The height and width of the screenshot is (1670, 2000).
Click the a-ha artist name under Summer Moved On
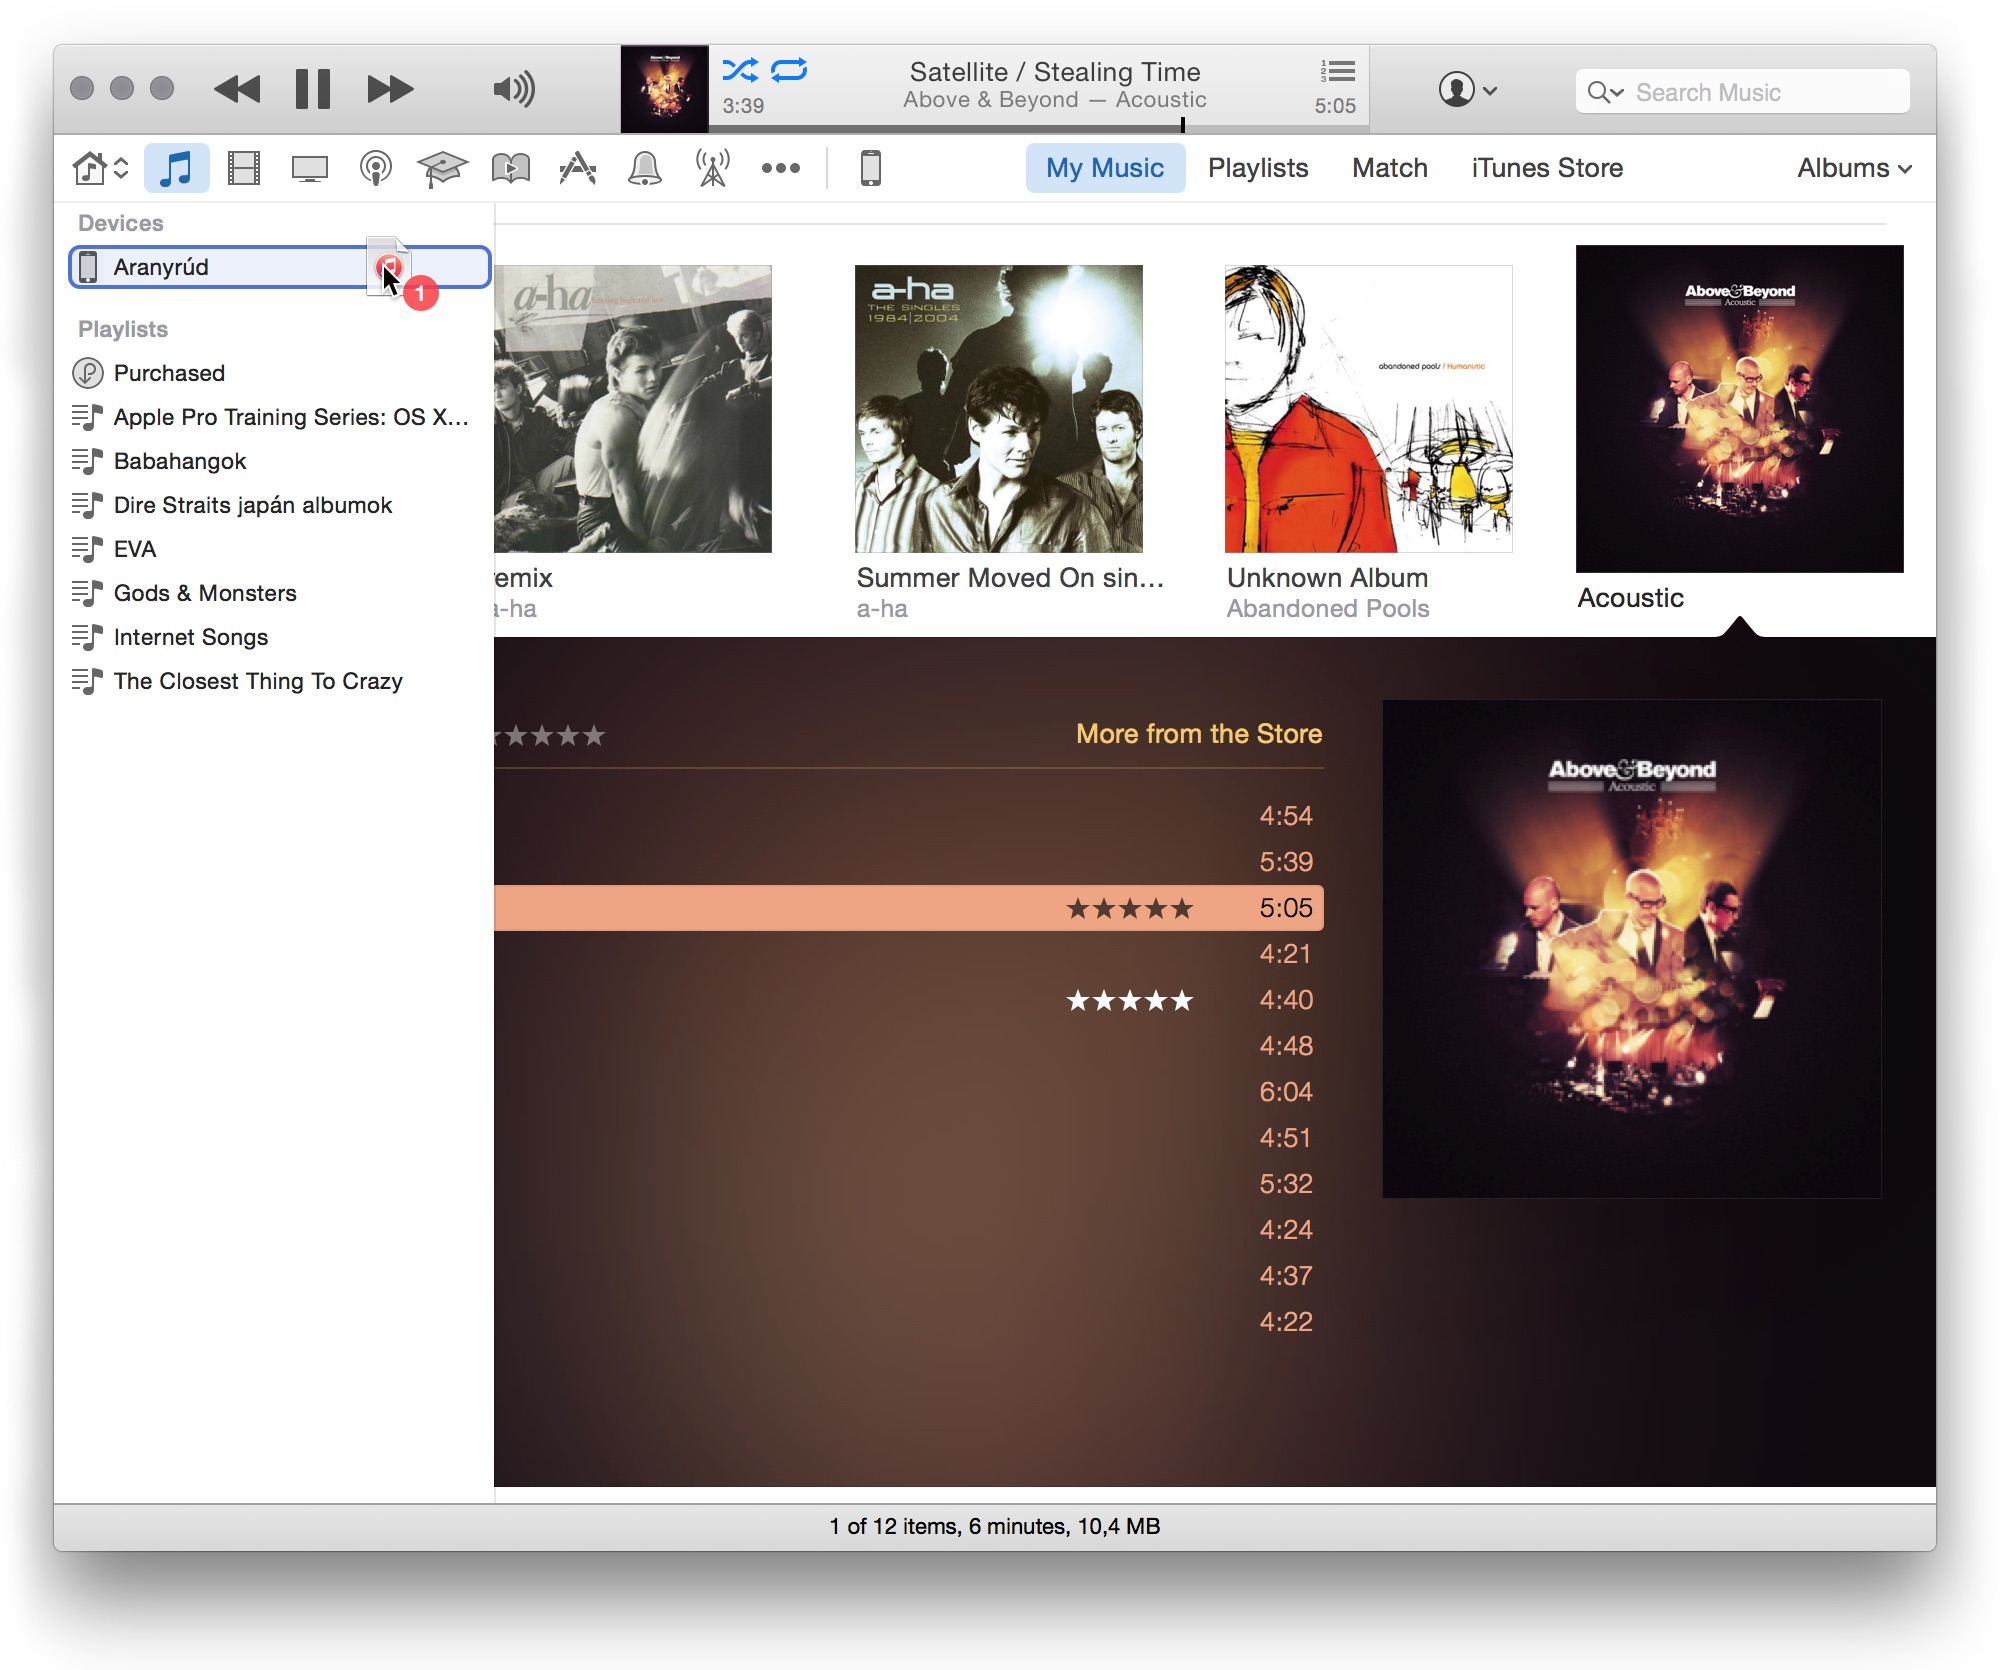[882, 609]
